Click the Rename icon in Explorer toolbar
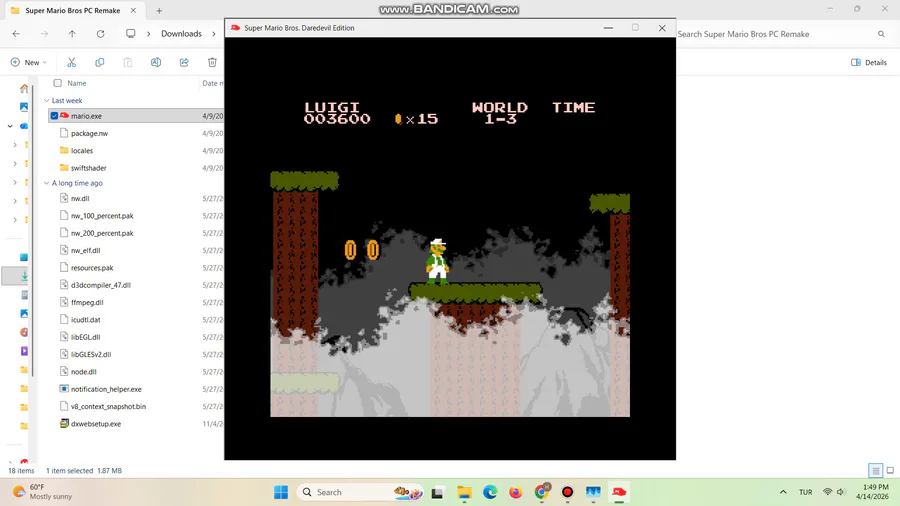Screen dimensions: 900x506 [x=156, y=62]
